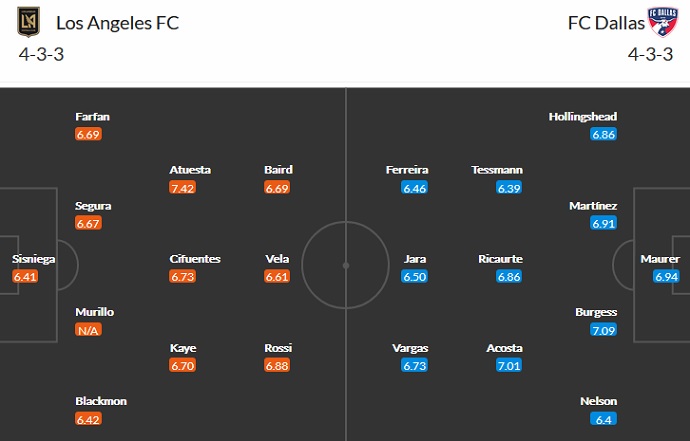Click Vela's player name
Screen dimensions: 690x441
(x=277, y=259)
